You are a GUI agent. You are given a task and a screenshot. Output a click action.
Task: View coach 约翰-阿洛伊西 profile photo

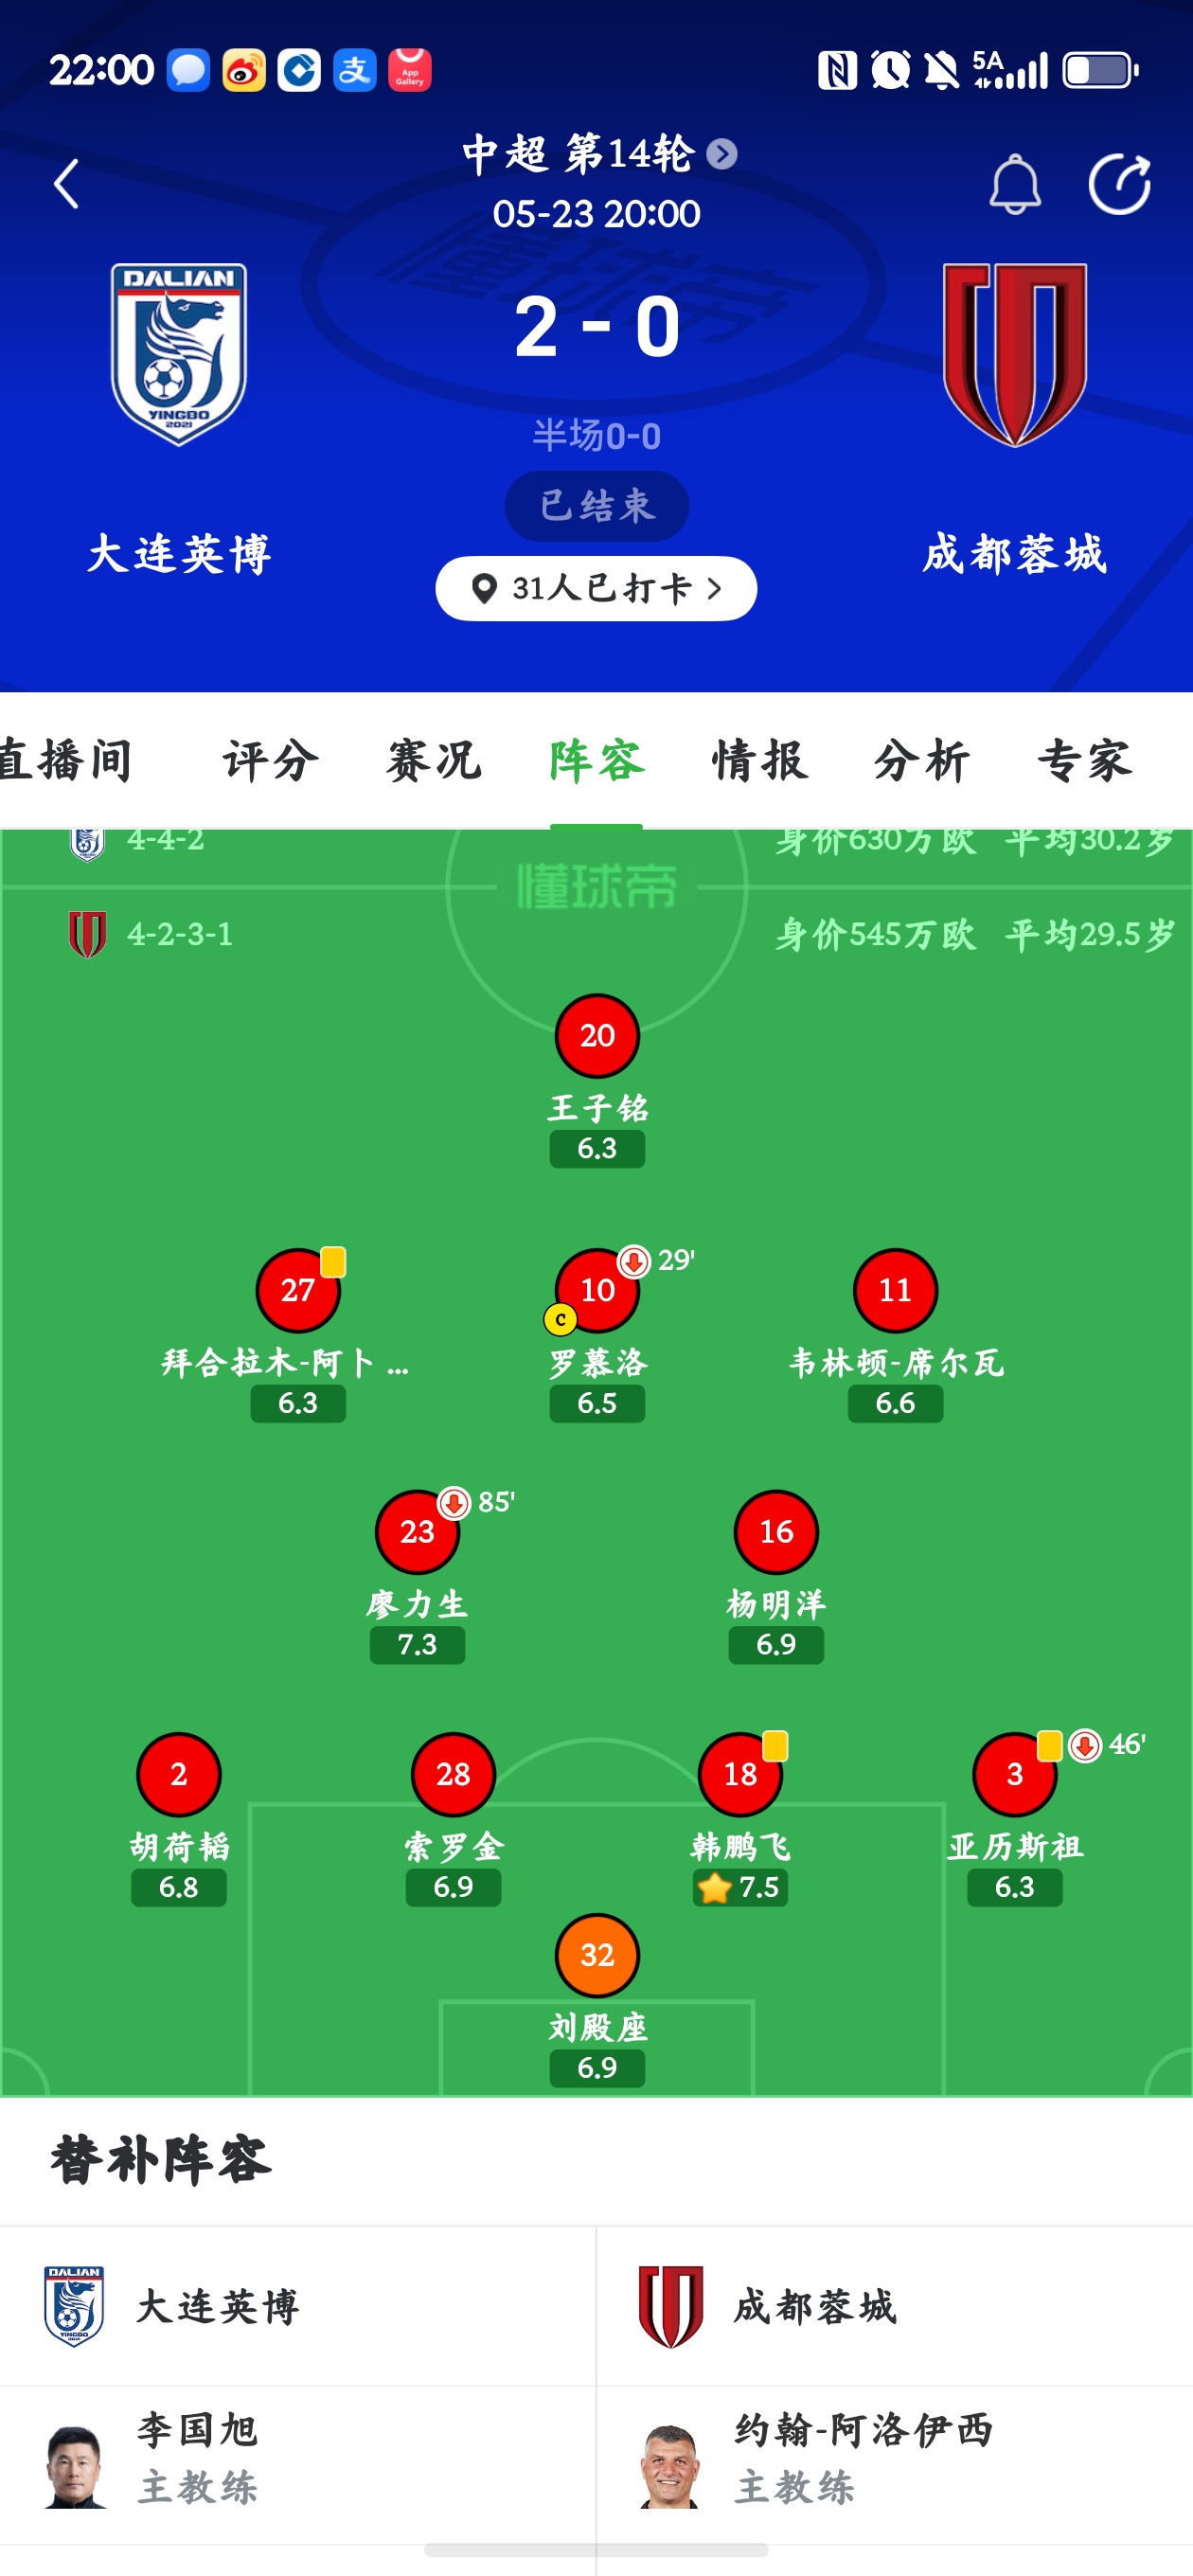coord(669,2467)
